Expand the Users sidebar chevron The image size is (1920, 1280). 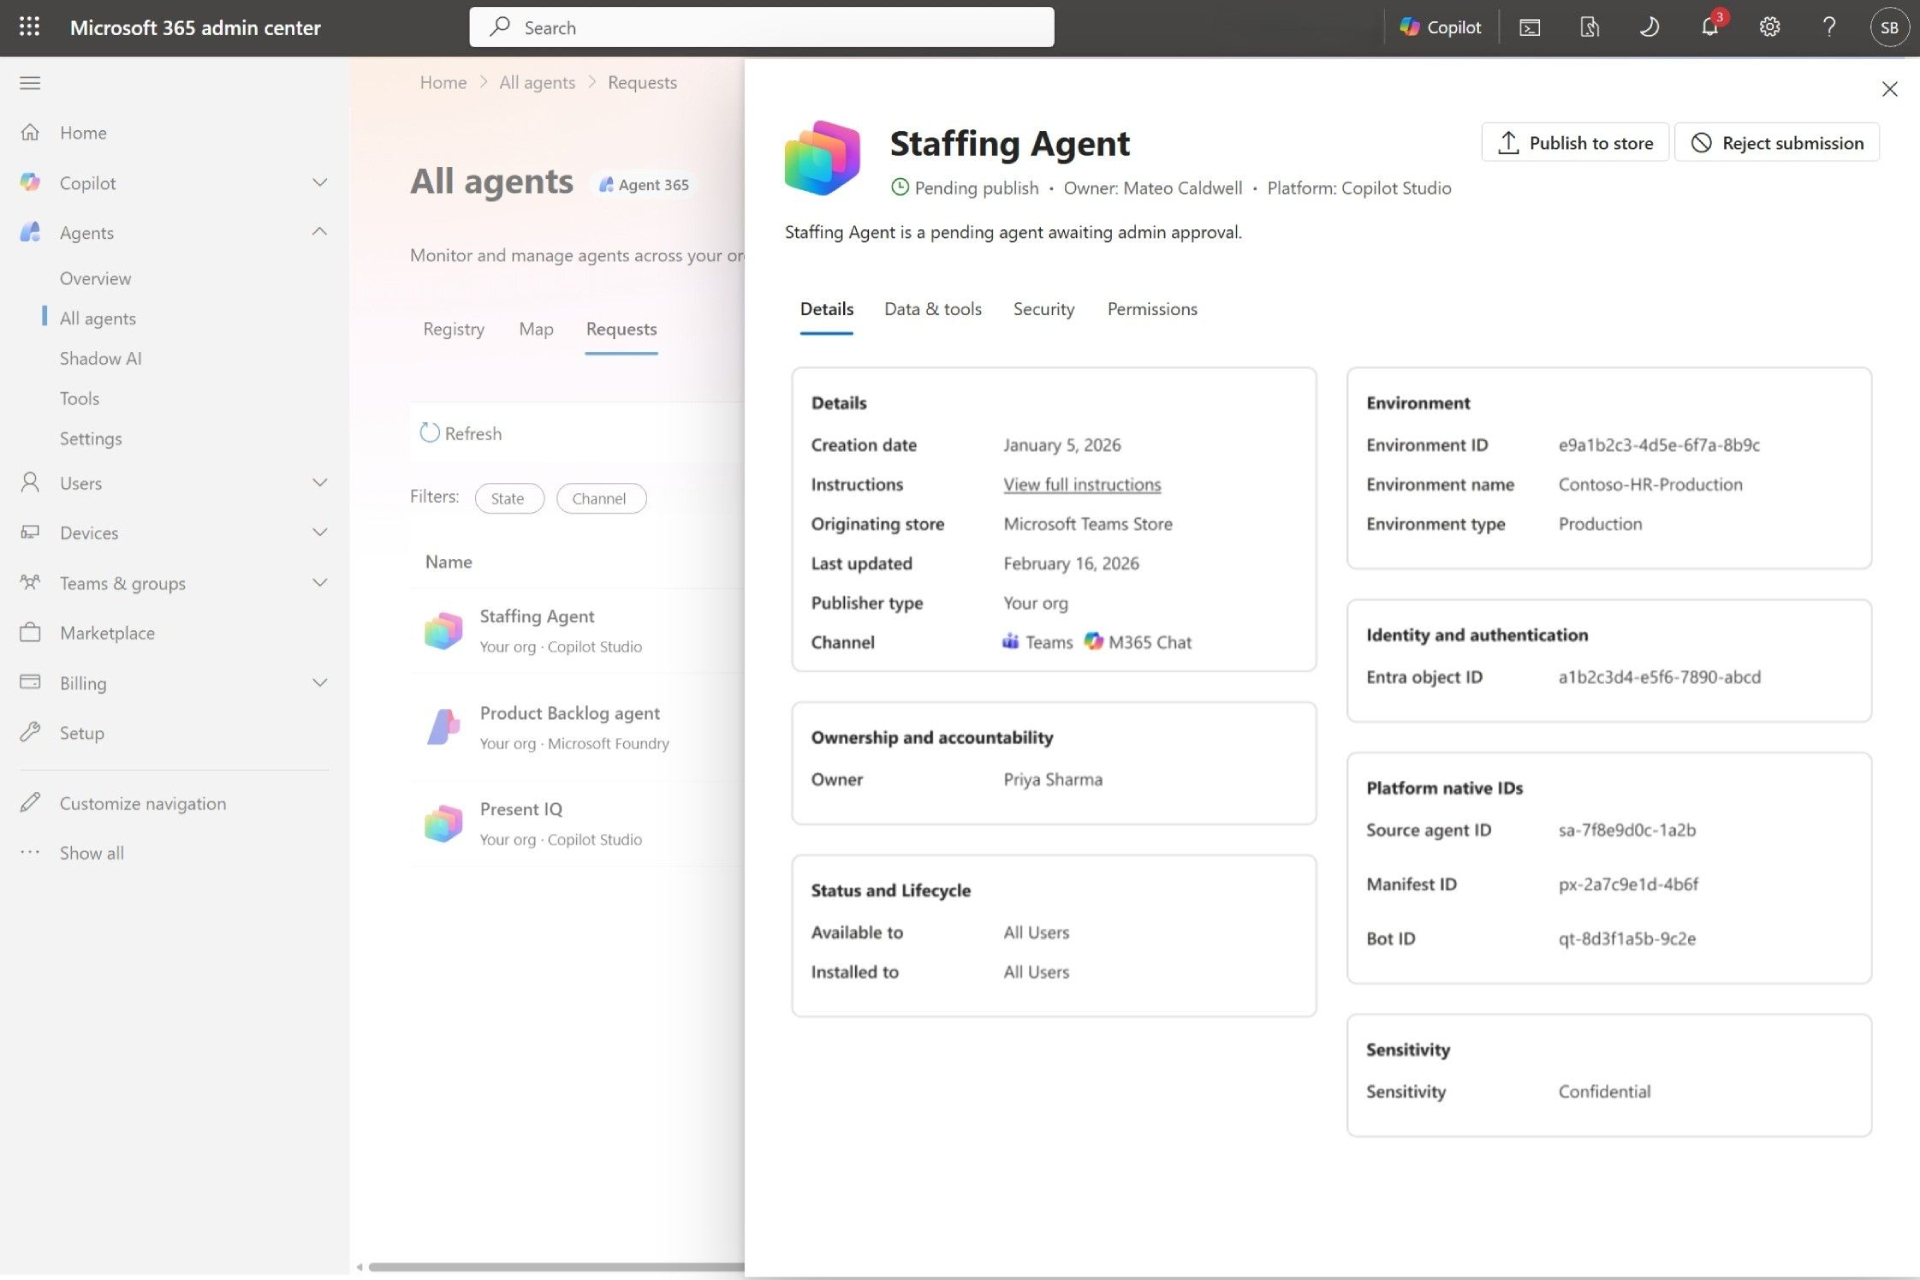click(320, 483)
